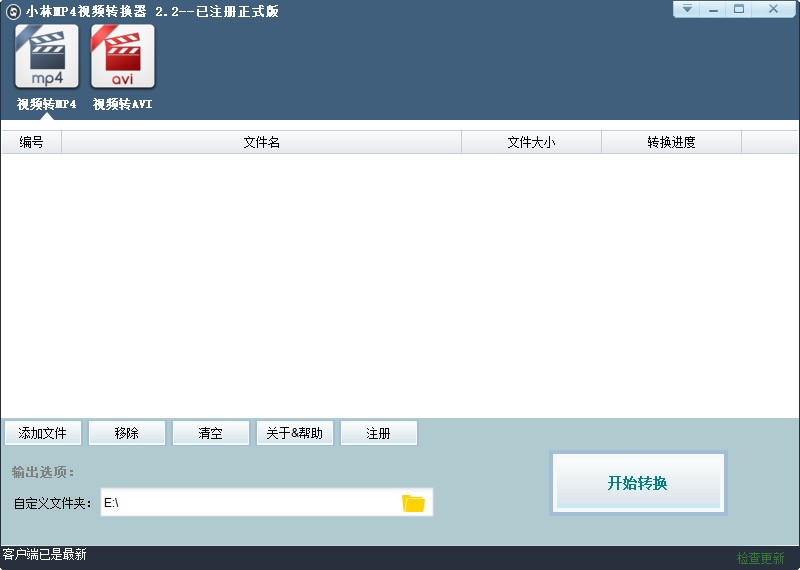800x570 pixels.
Task: Close the converter window
Action: click(773, 9)
